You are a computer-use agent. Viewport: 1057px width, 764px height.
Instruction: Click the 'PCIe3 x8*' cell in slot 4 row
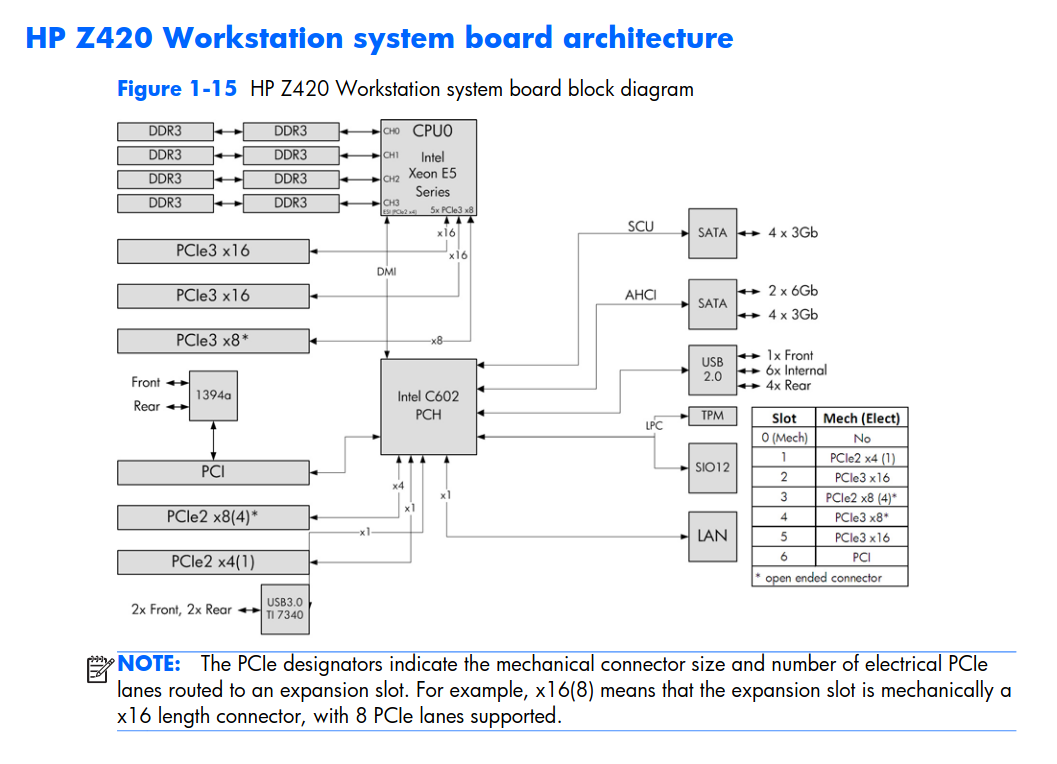pos(862,517)
